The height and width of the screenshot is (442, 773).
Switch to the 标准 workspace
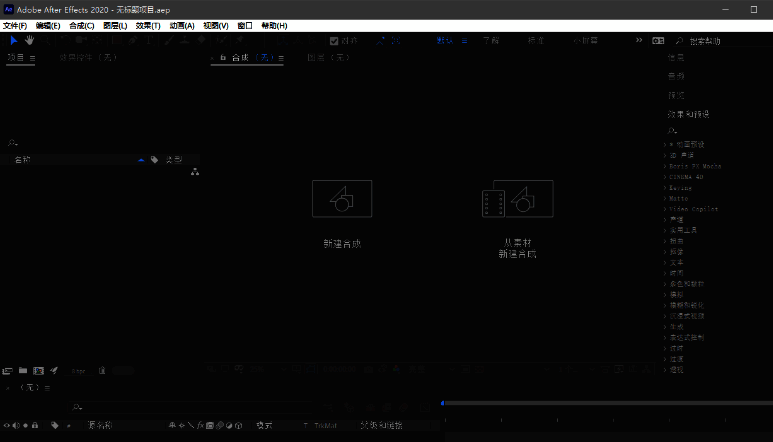click(x=536, y=40)
